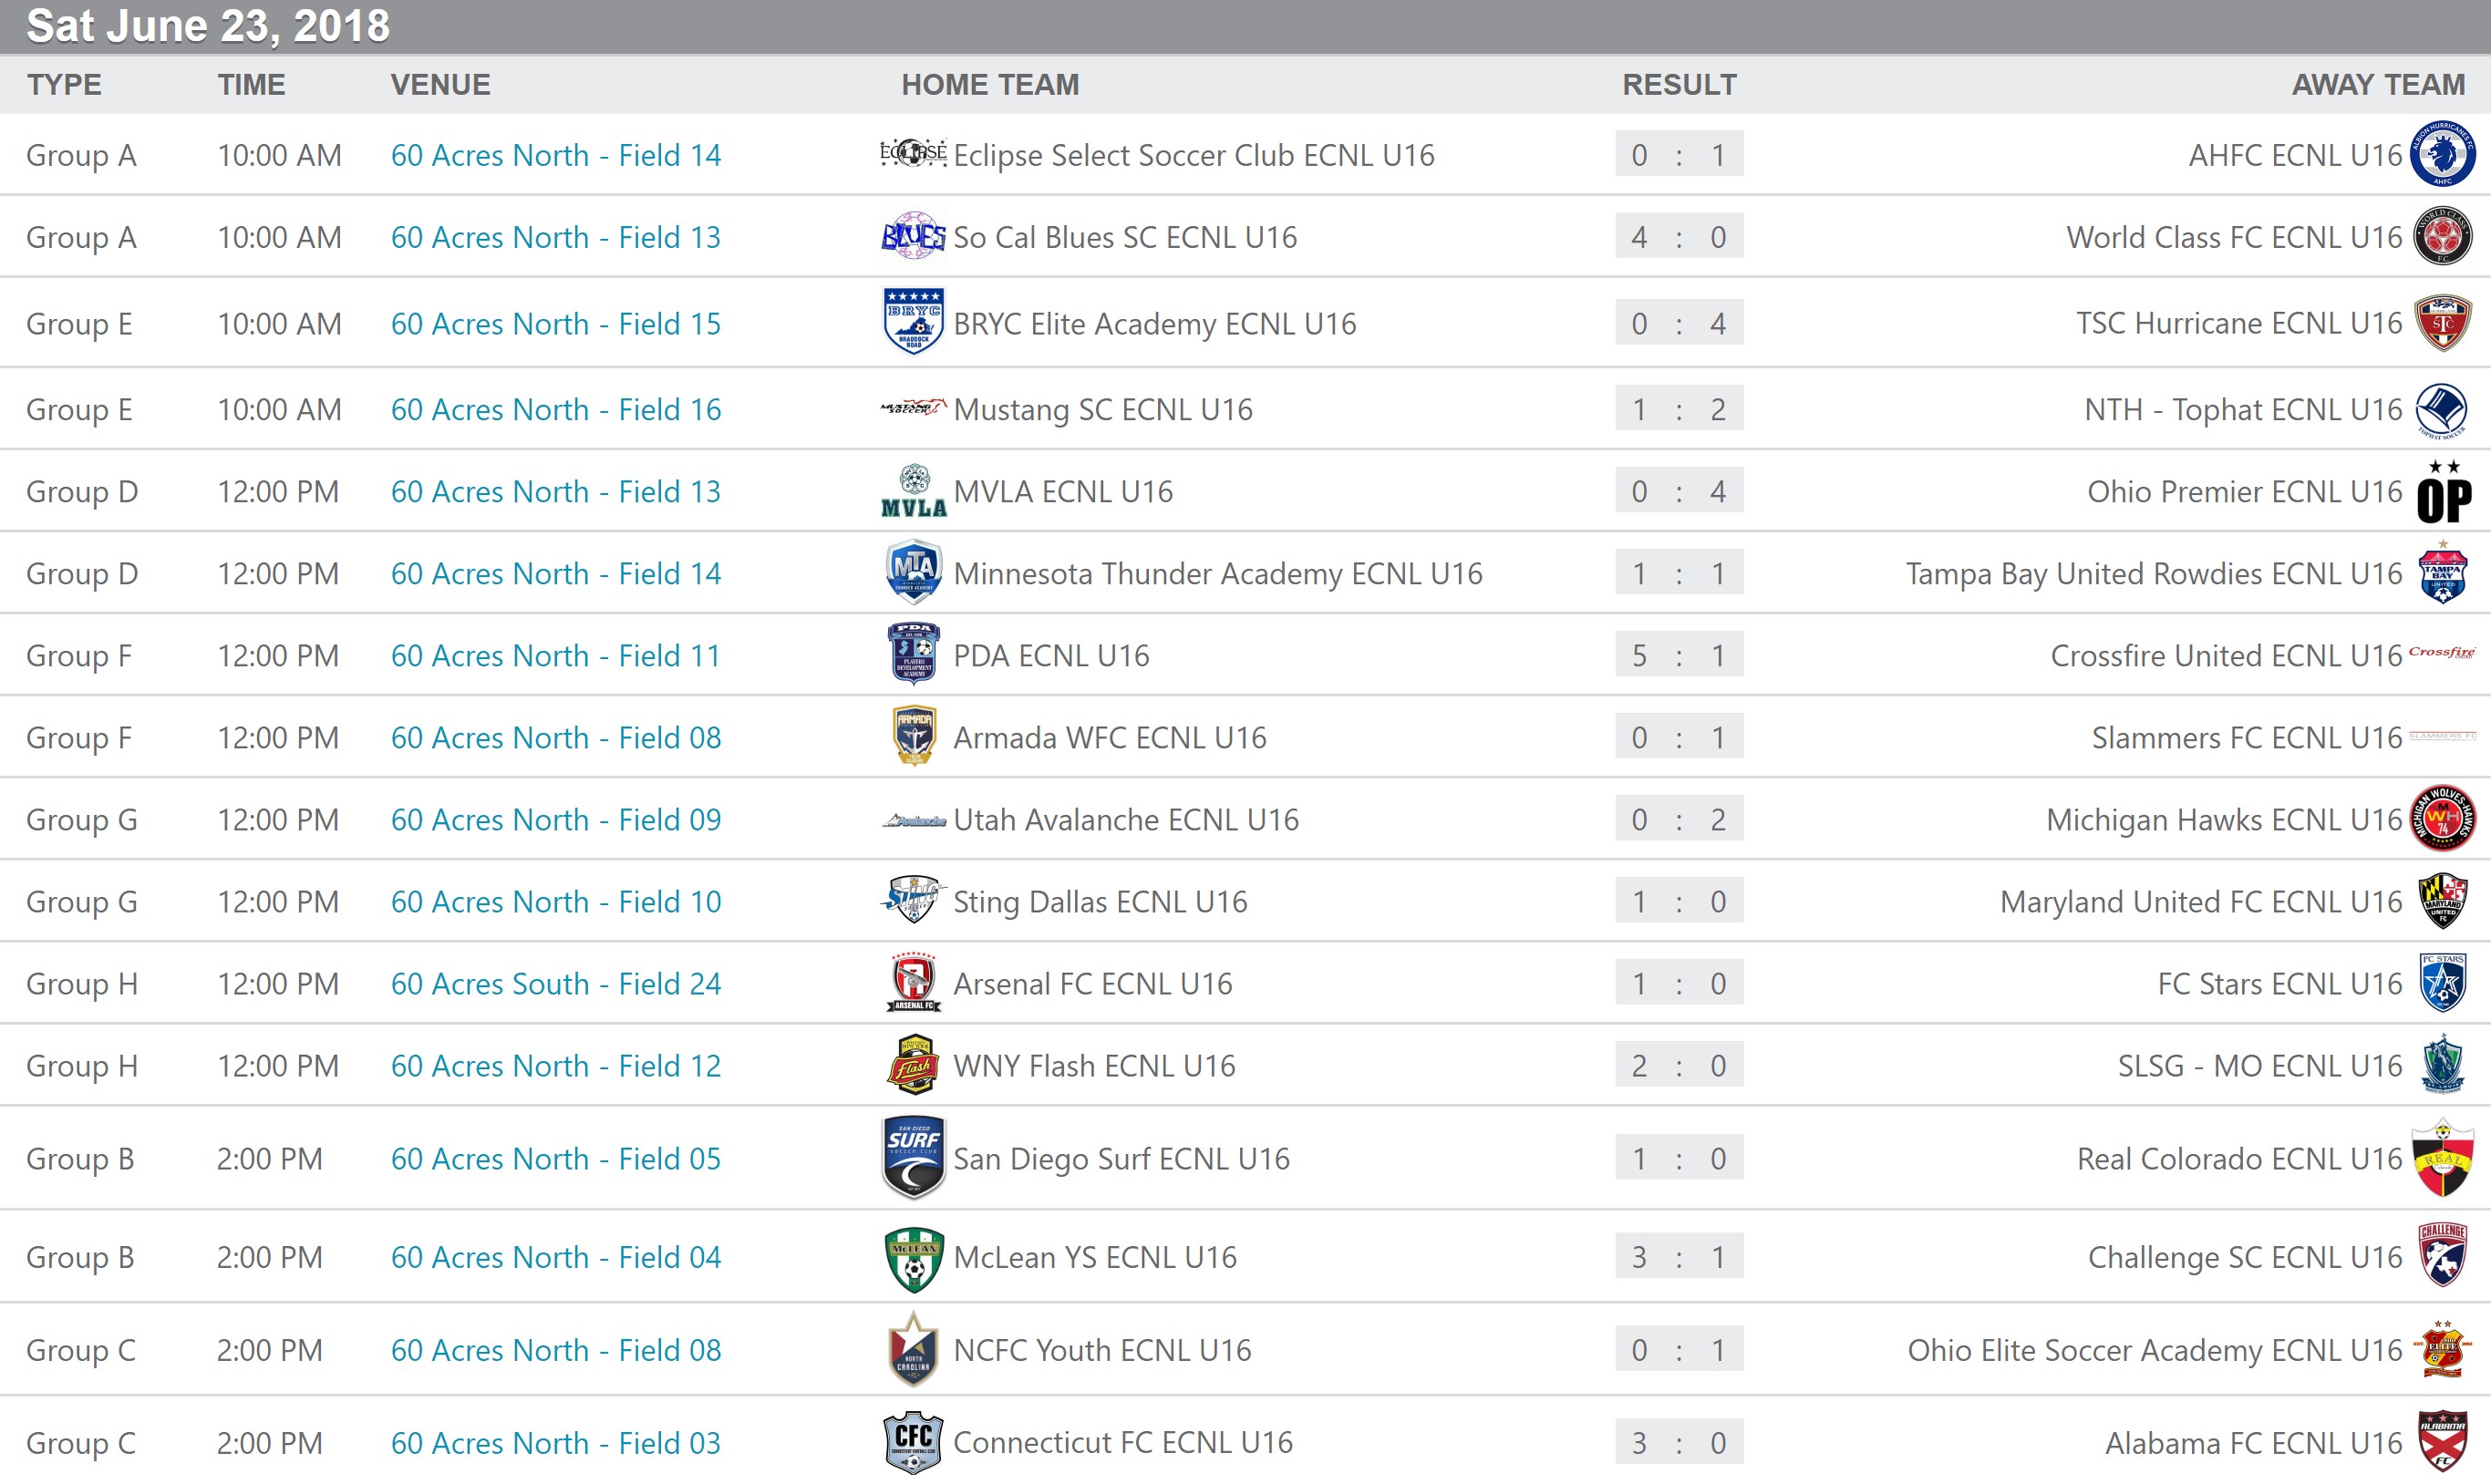Screen dimensions: 2491x1484
Task: Click the HOME TEAM column header
Action: click(x=990, y=85)
